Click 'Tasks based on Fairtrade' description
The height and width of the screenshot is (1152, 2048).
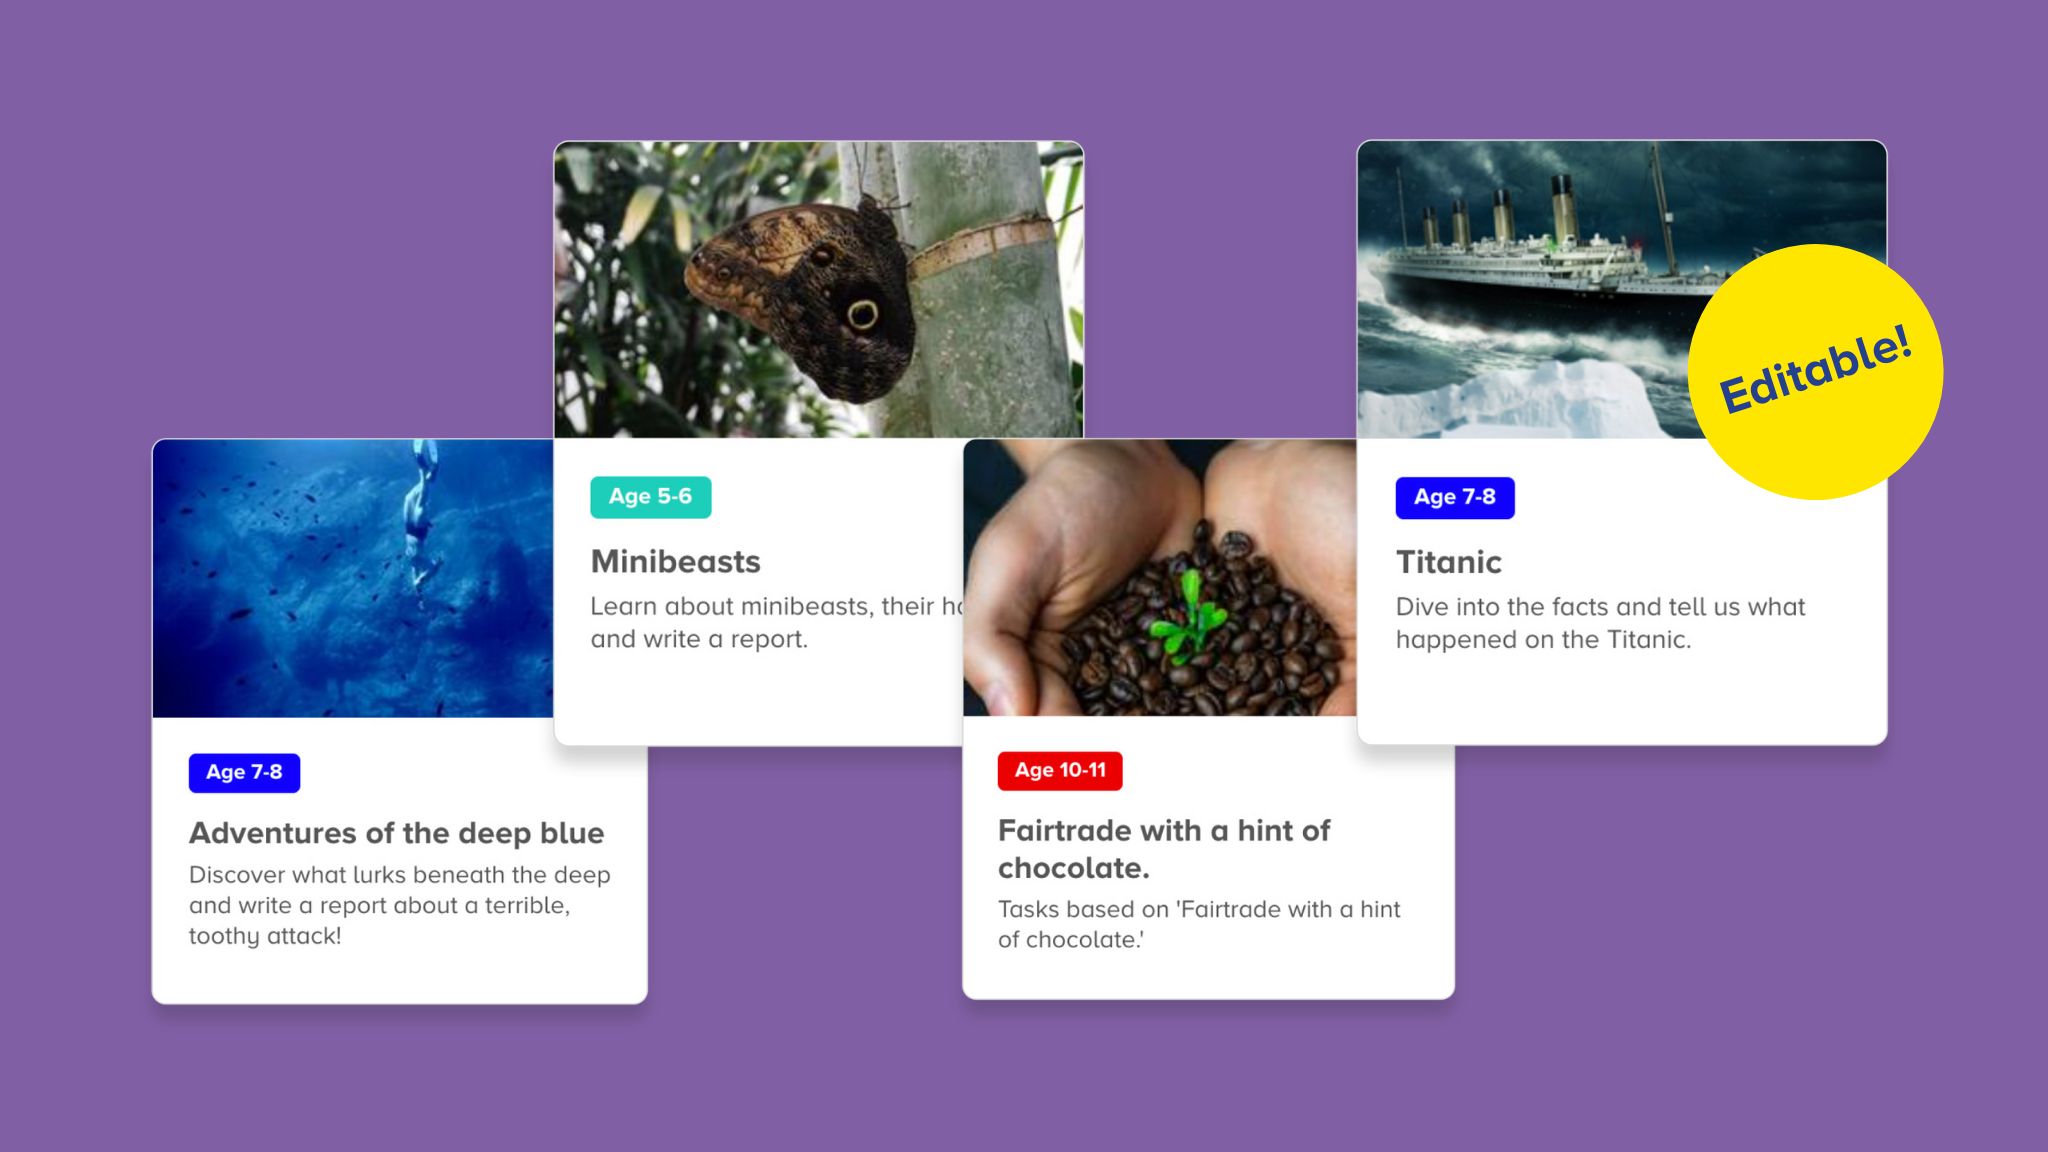1199,924
